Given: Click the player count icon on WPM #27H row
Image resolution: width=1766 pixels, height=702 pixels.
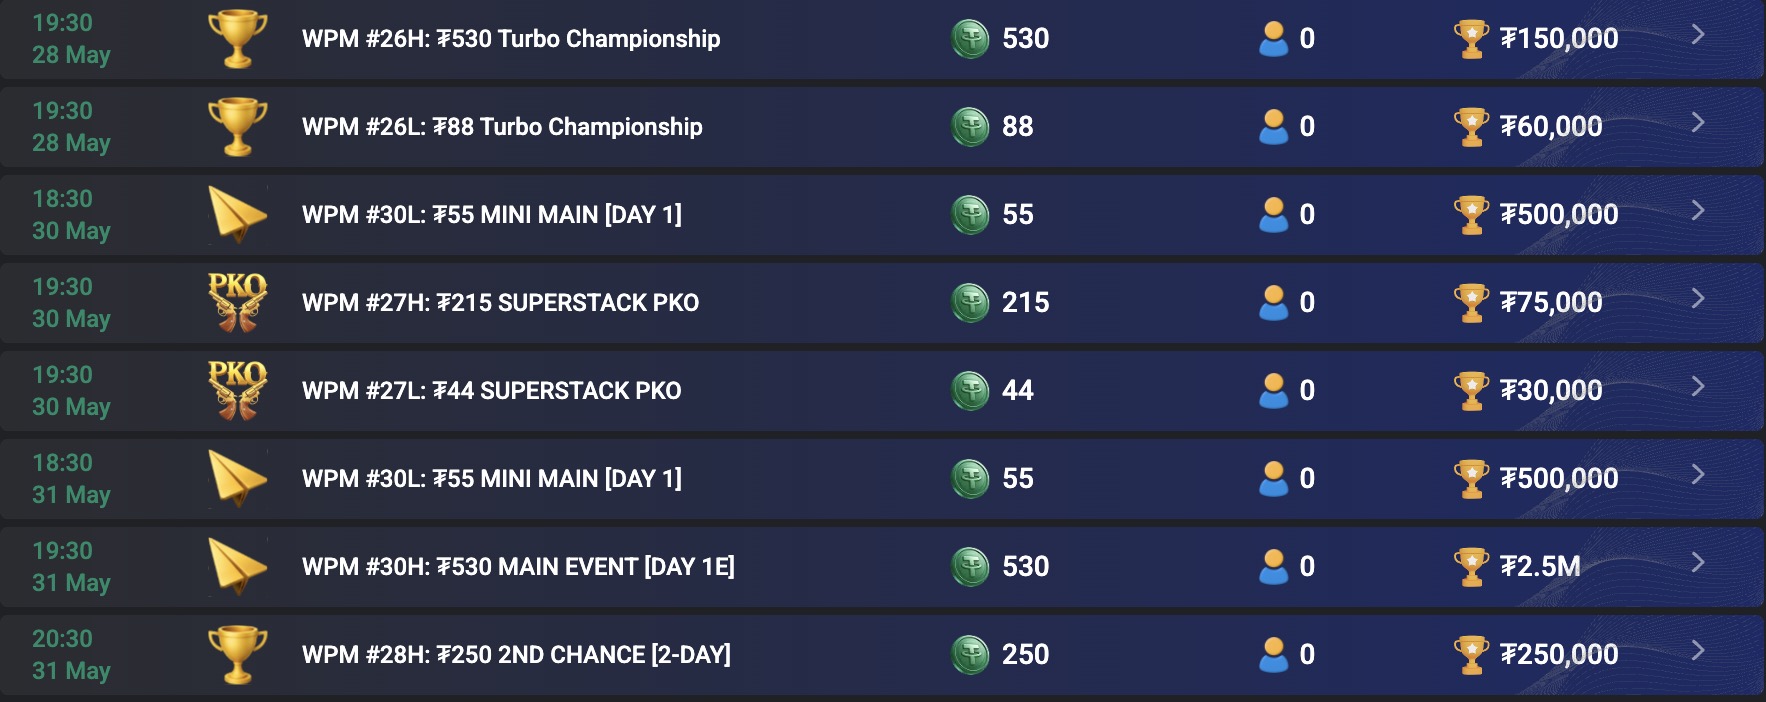Looking at the screenshot, I should [x=1275, y=302].
